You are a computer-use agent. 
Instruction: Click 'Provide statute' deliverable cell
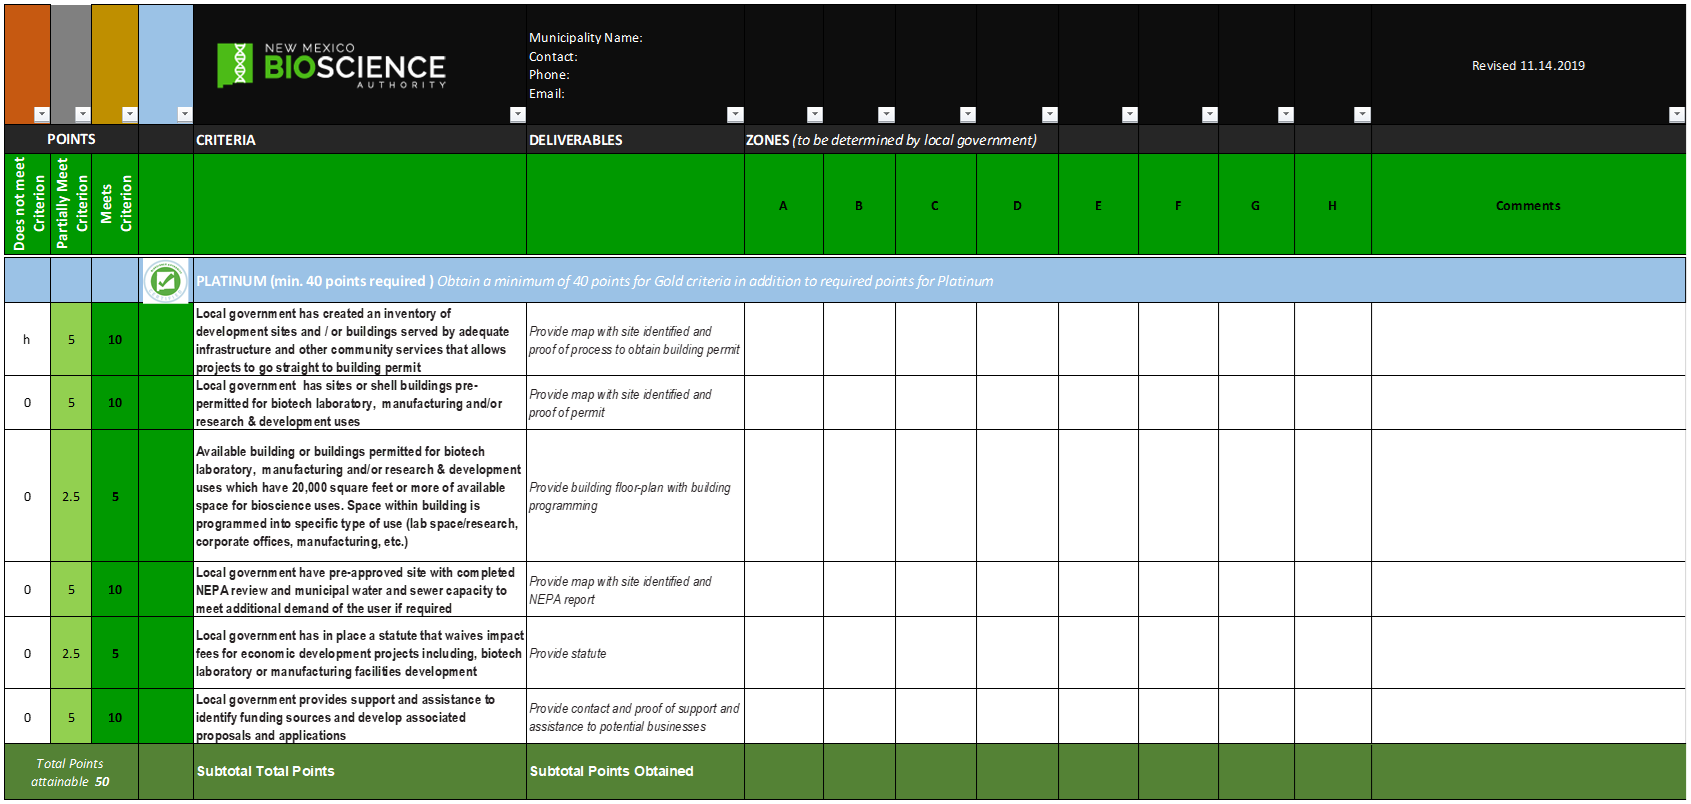tap(635, 653)
